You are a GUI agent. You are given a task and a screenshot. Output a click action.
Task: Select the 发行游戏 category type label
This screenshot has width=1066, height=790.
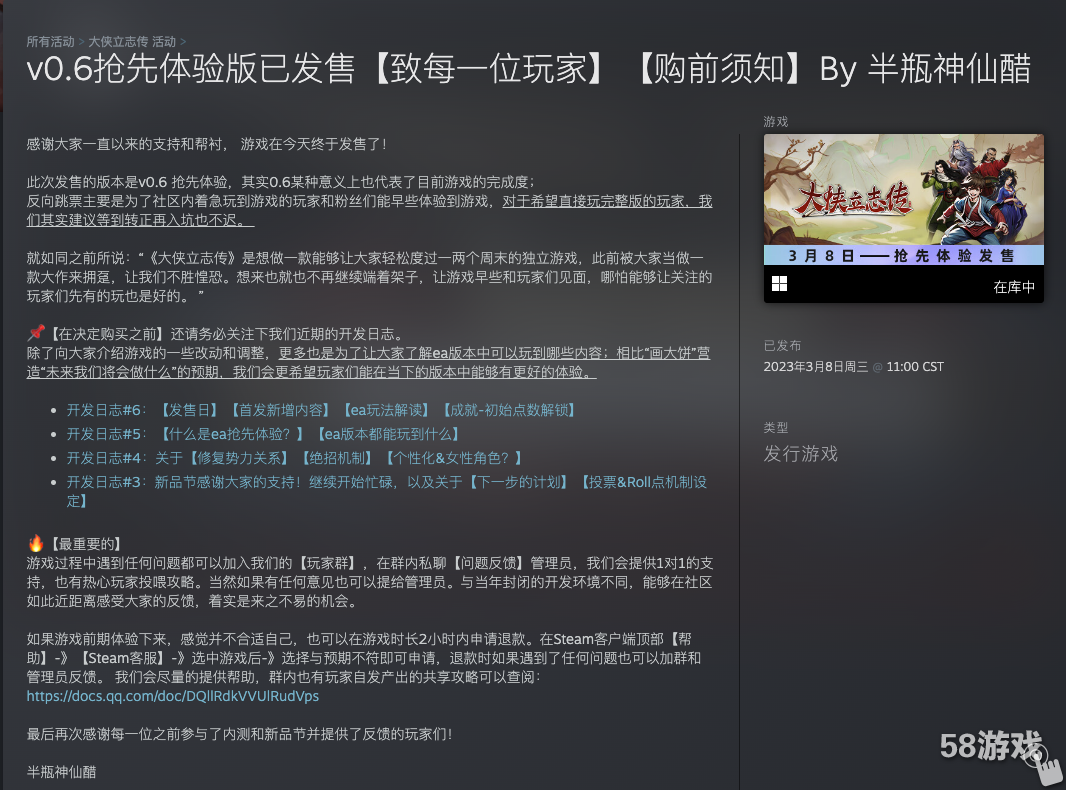pos(800,454)
